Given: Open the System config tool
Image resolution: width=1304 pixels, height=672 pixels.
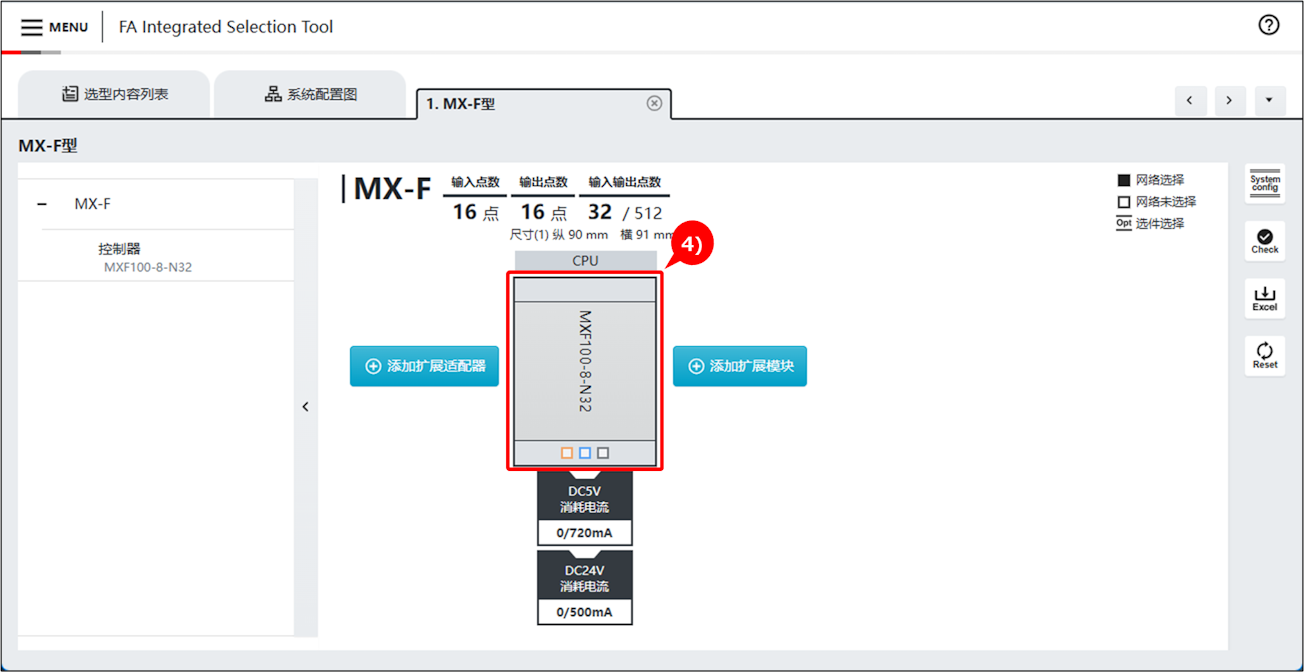Looking at the screenshot, I should [1264, 183].
